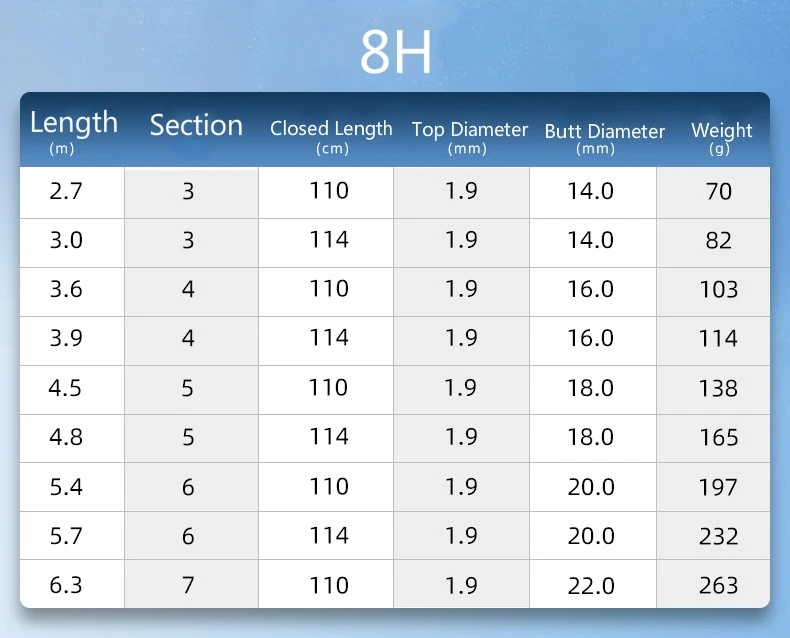
Task: Click the 5.4 length cell
Action: click(66, 487)
